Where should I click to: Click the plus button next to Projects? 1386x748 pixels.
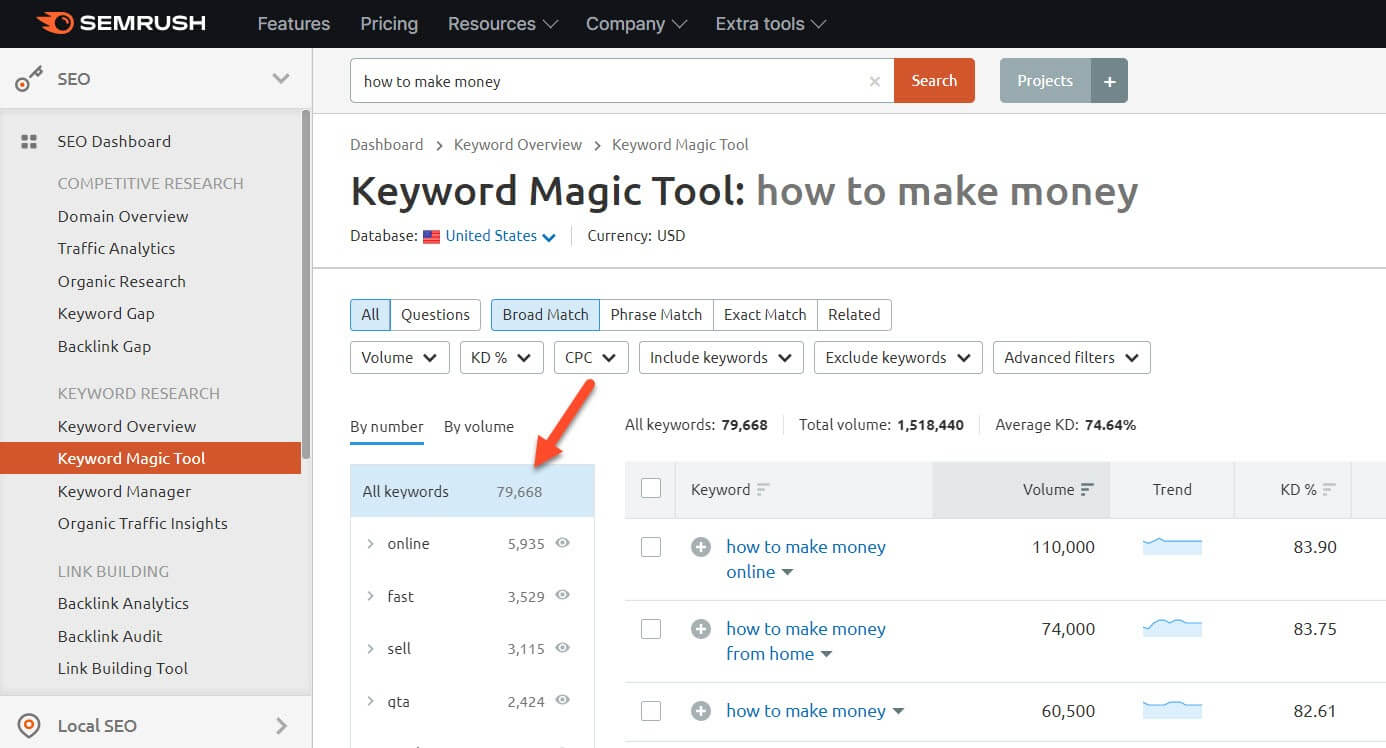[x=1109, y=81]
